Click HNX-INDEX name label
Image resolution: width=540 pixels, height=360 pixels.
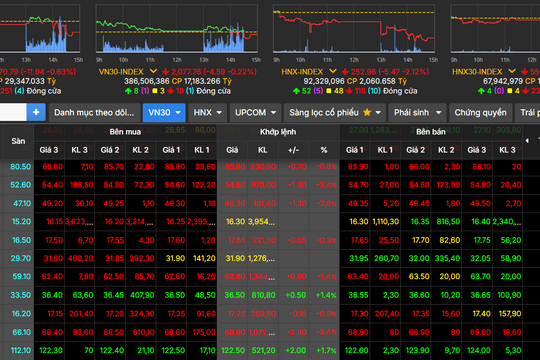point(302,72)
